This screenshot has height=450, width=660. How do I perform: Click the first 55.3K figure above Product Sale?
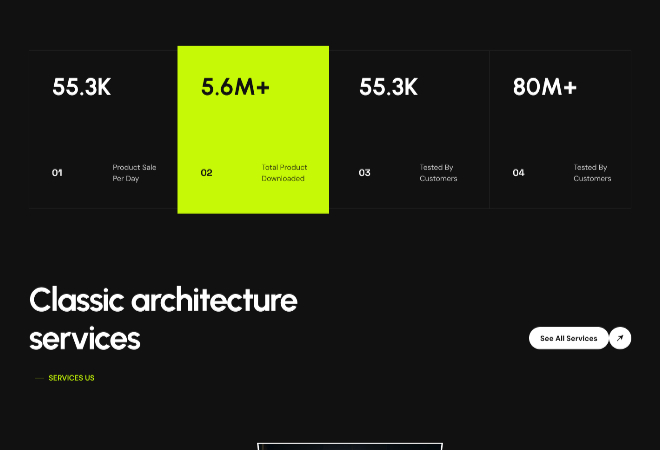(x=82, y=87)
